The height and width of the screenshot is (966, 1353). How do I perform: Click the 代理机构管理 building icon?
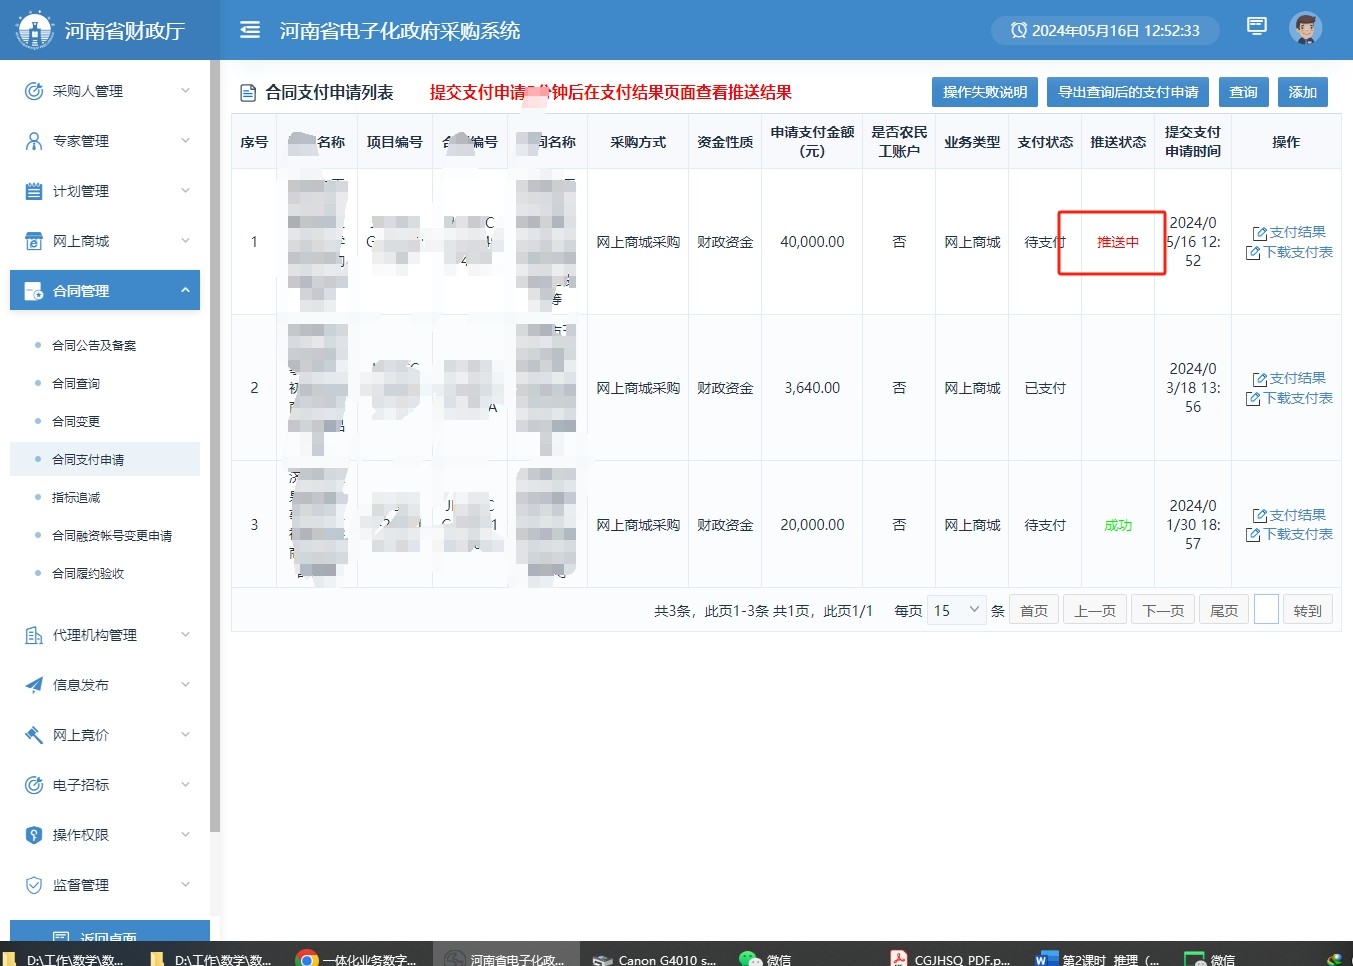[x=34, y=635]
